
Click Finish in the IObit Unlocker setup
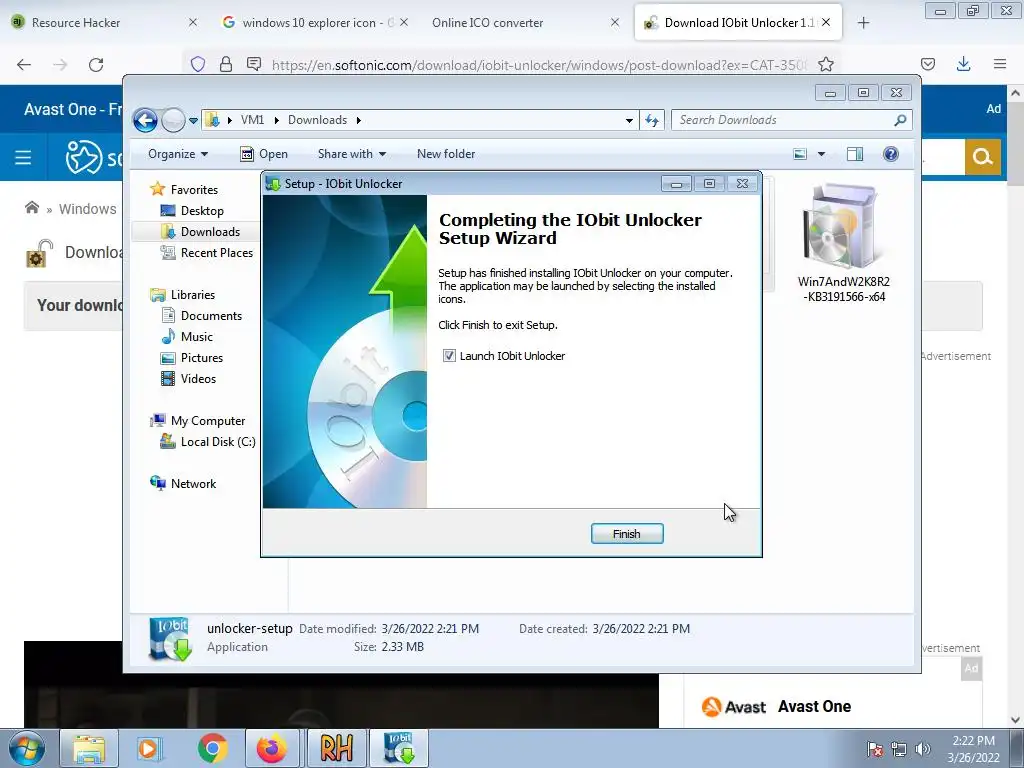point(627,534)
